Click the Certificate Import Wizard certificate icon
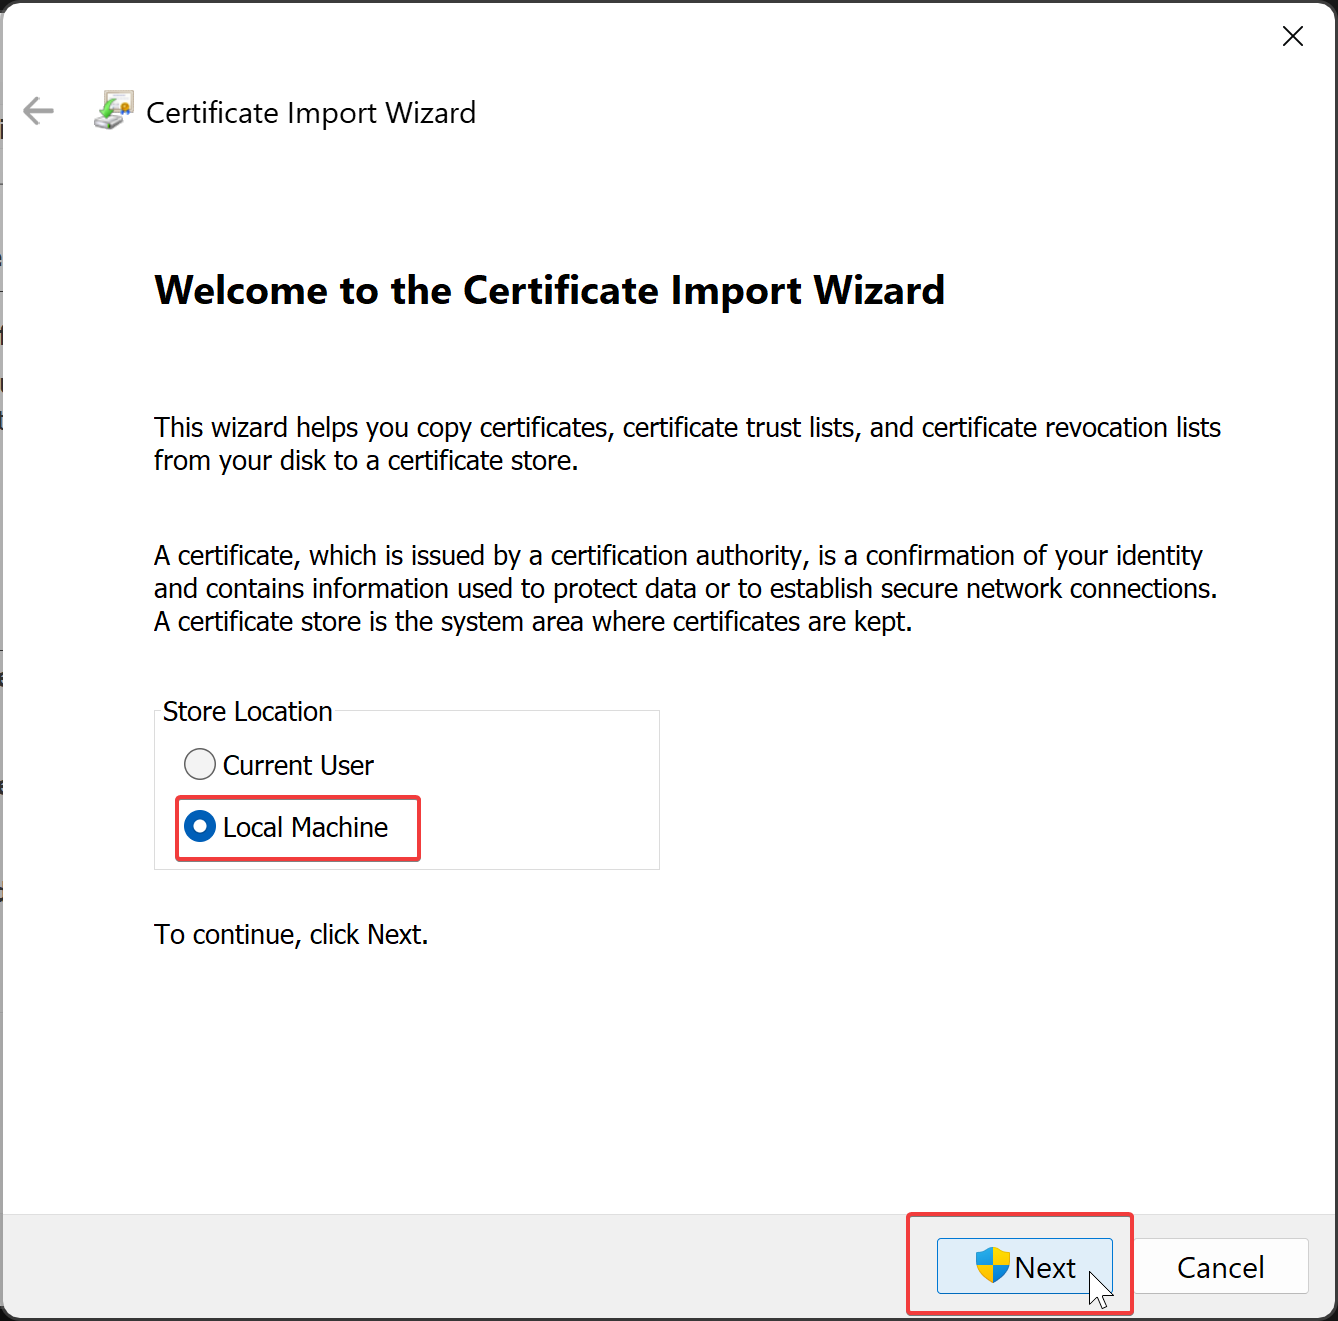 113,108
